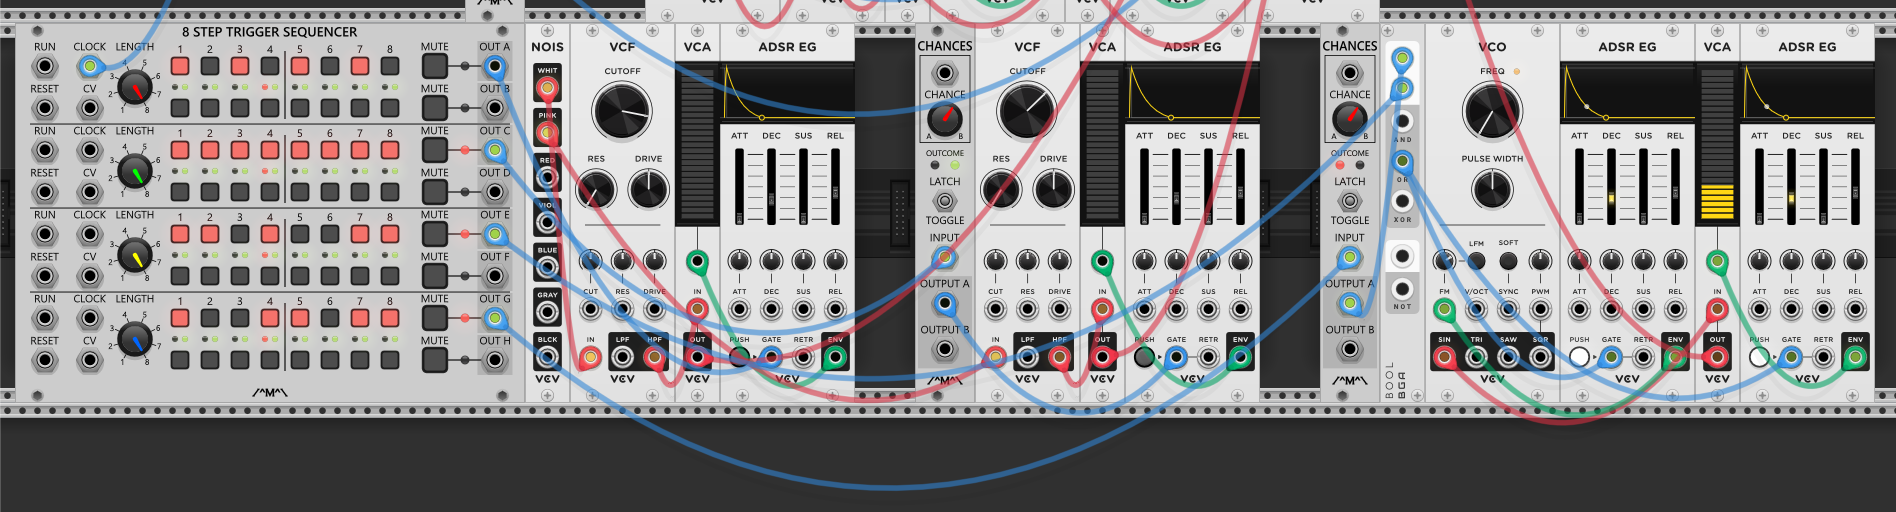Click the WHIT white noise output jack
The height and width of the screenshot is (512, 1896).
click(547, 88)
